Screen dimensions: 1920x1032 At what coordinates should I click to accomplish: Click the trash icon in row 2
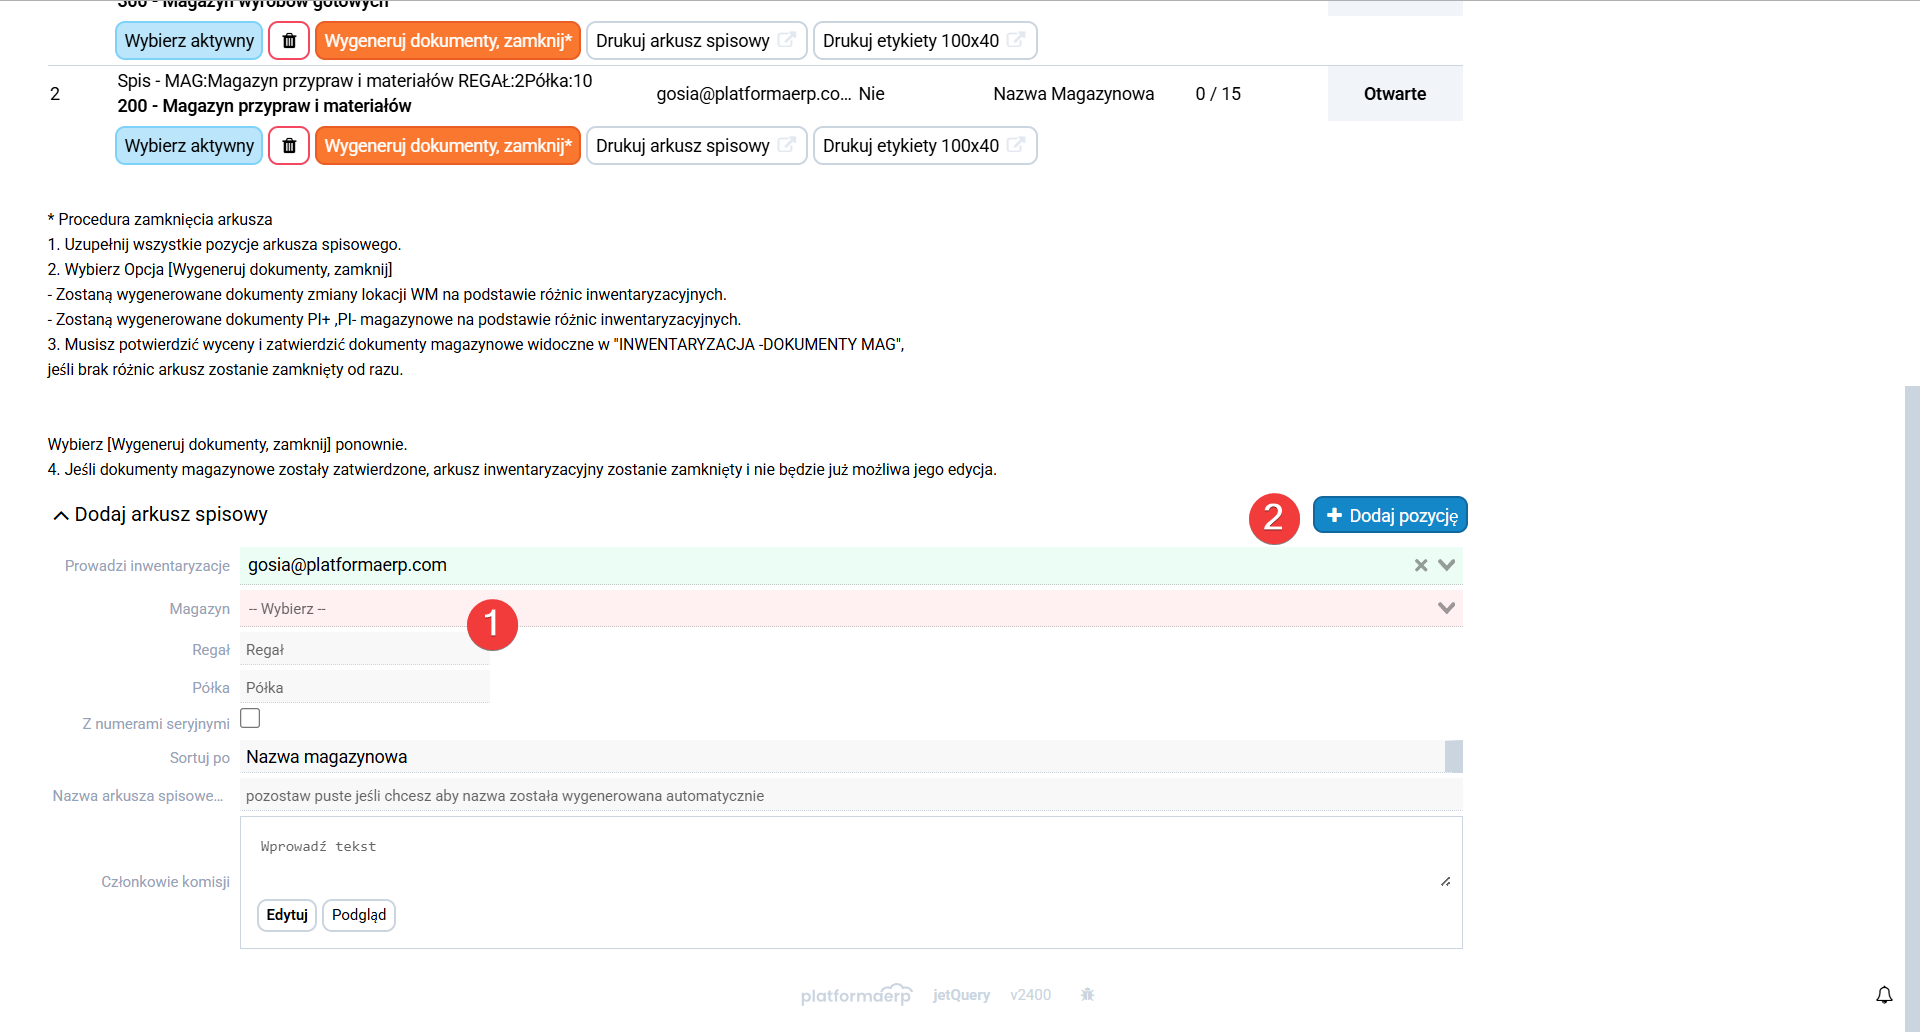coord(289,146)
